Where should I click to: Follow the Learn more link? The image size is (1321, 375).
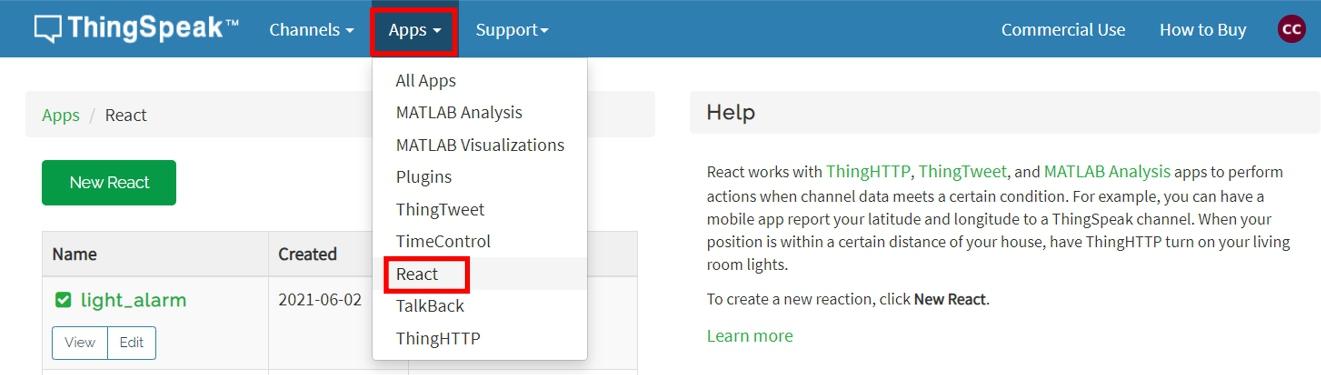(x=750, y=335)
